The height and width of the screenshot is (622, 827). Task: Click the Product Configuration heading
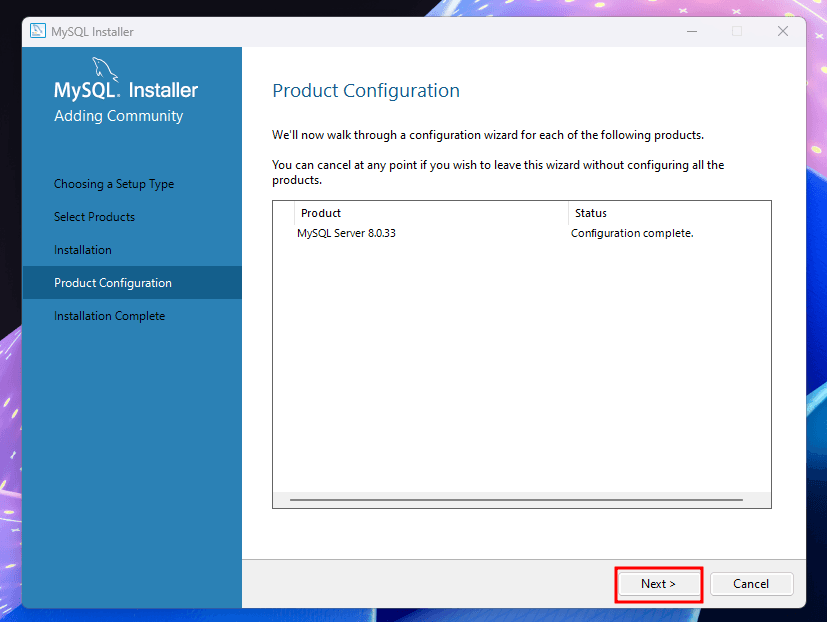(366, 91)
